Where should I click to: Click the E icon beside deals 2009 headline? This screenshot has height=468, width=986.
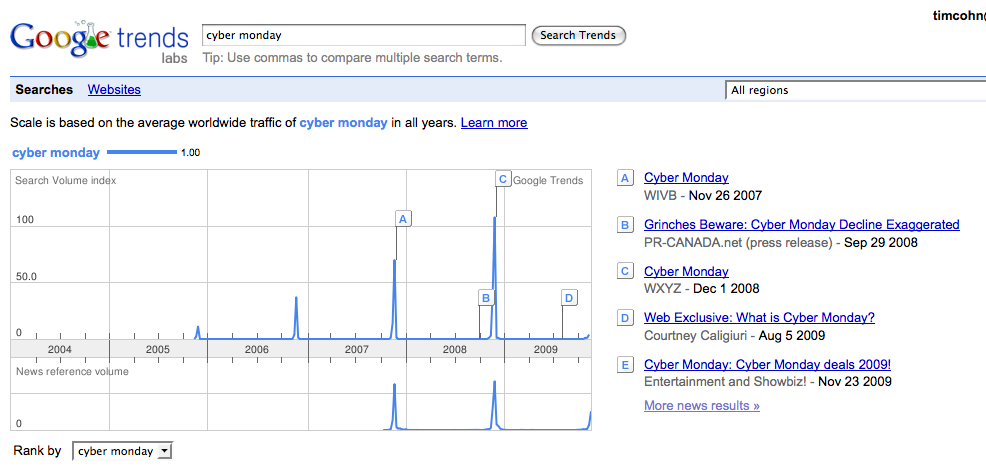coord(625,365)
